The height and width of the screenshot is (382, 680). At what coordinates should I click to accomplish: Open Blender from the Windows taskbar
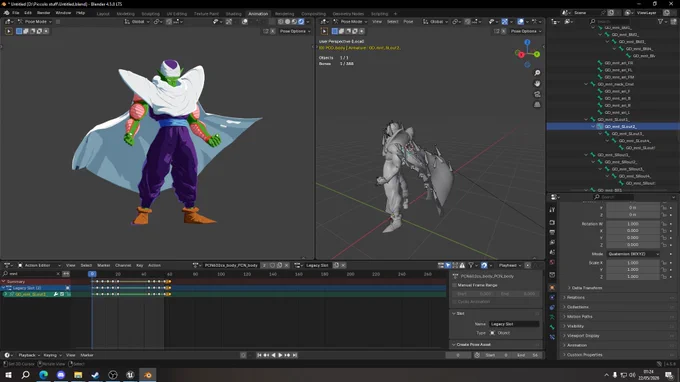147,375
